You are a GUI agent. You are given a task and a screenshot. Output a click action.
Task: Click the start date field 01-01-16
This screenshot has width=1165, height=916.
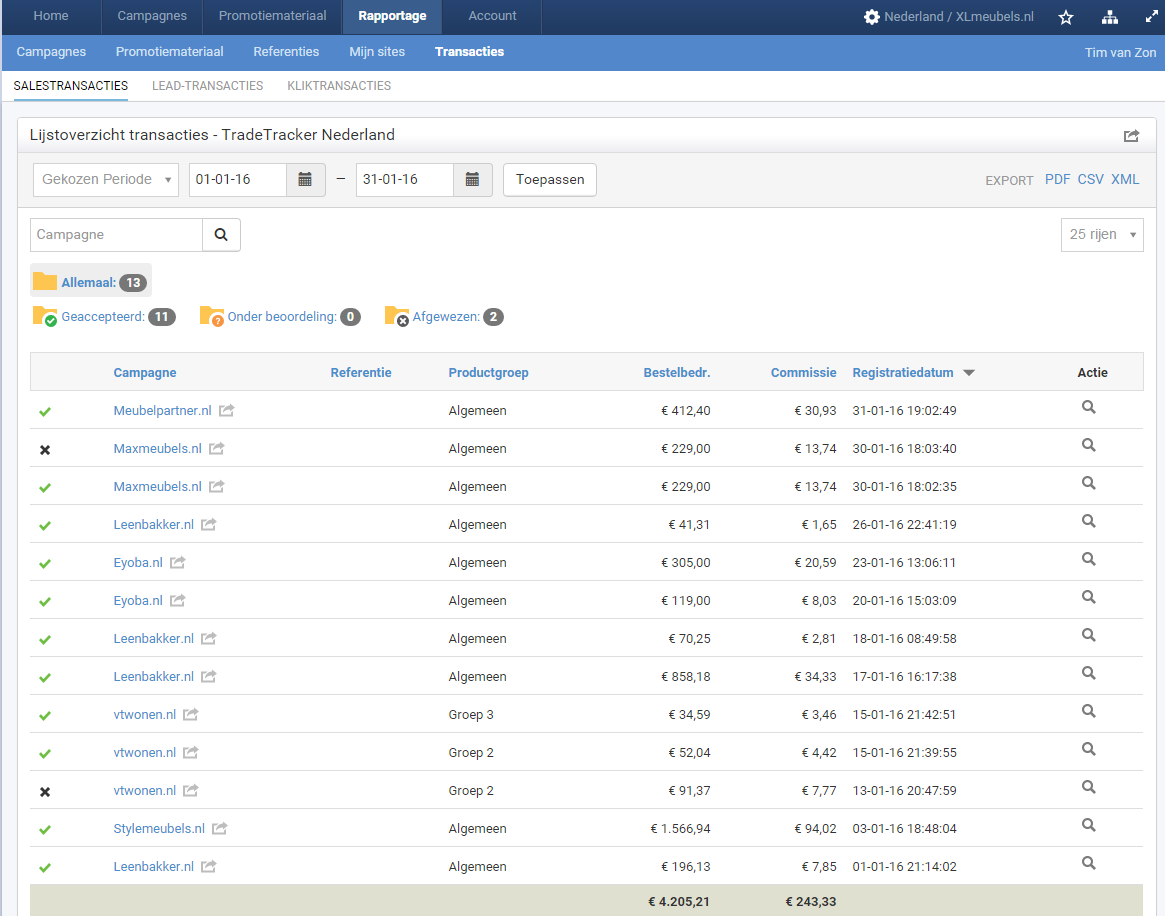[238, 180]
